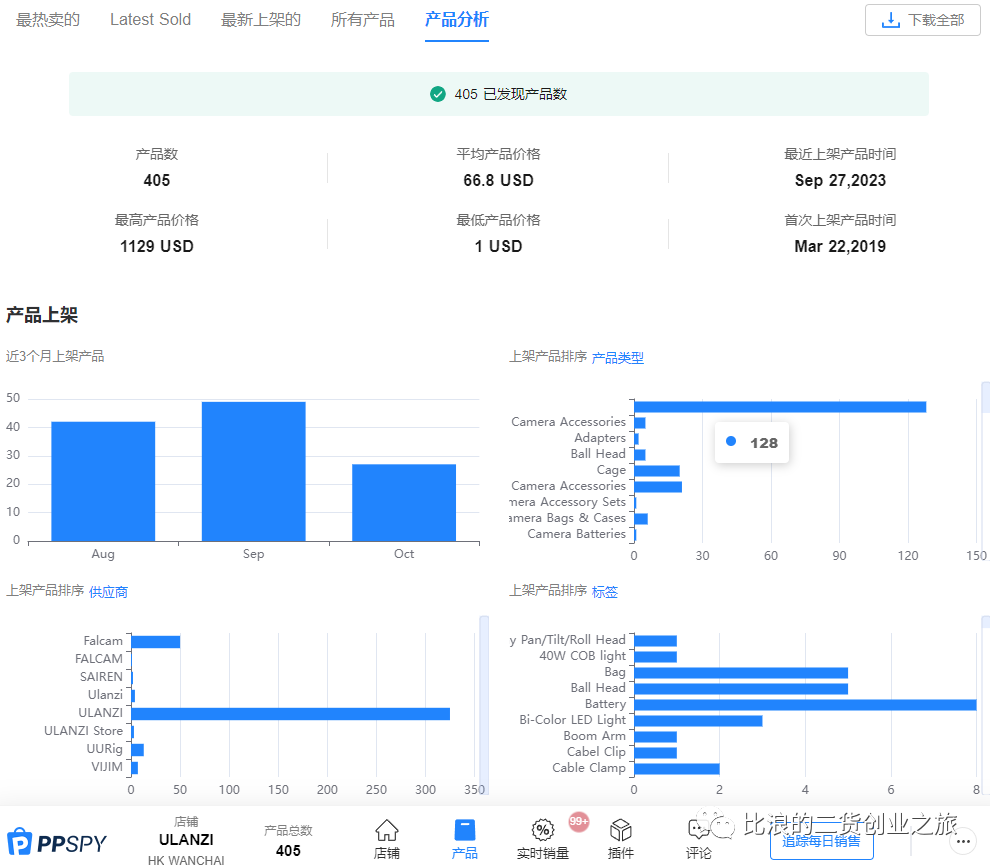Click the Battery bar in tags chart
The height and width of the screenshot is (868, 990).
[x=805, y=705]
